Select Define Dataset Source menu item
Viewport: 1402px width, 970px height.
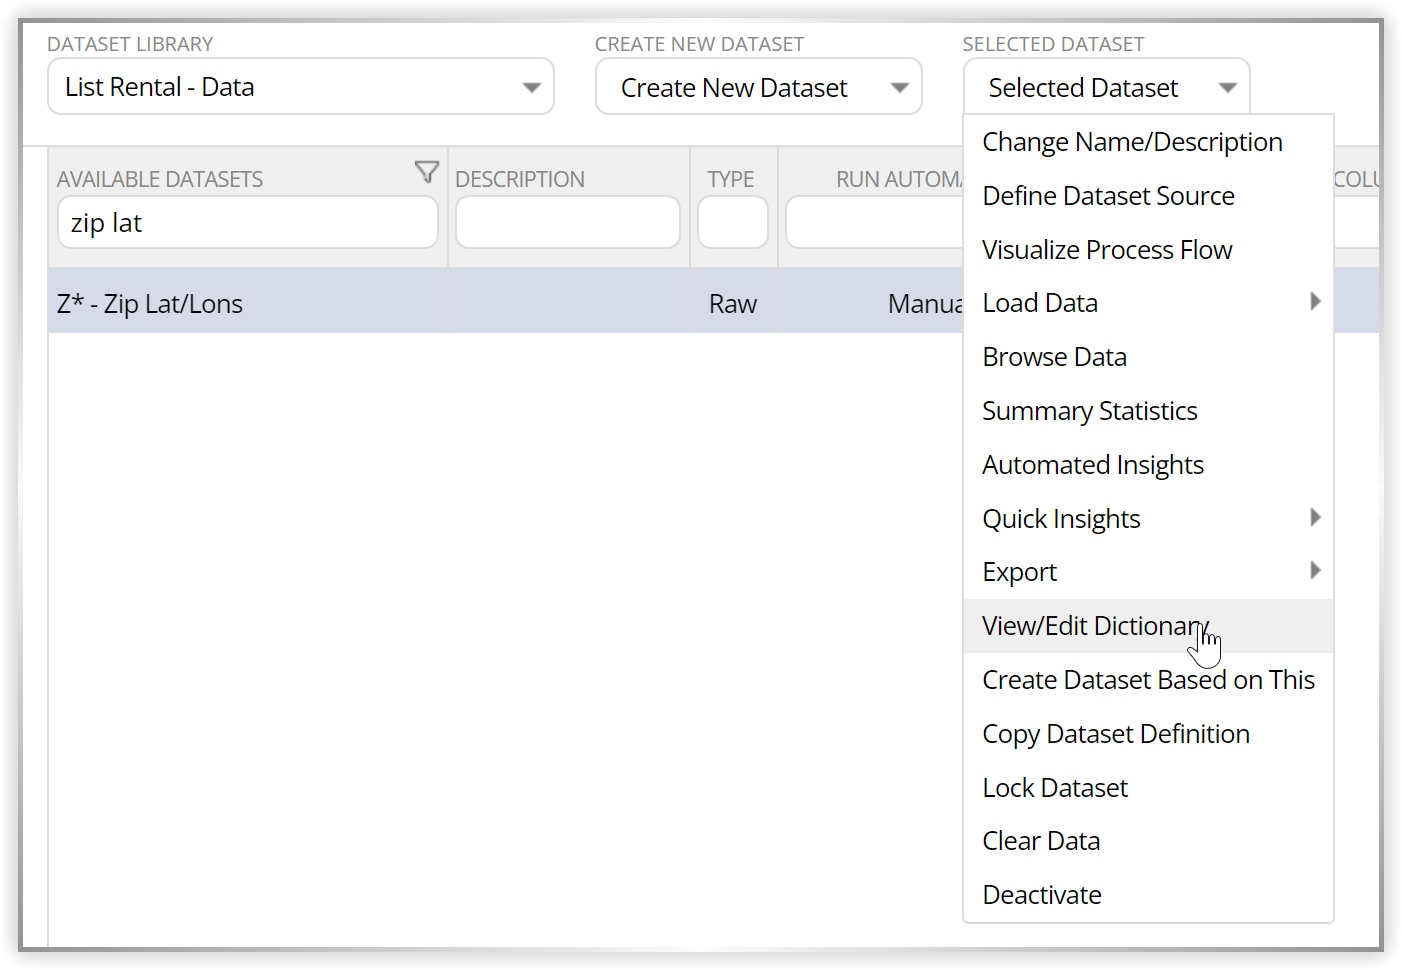(1148, 196)
